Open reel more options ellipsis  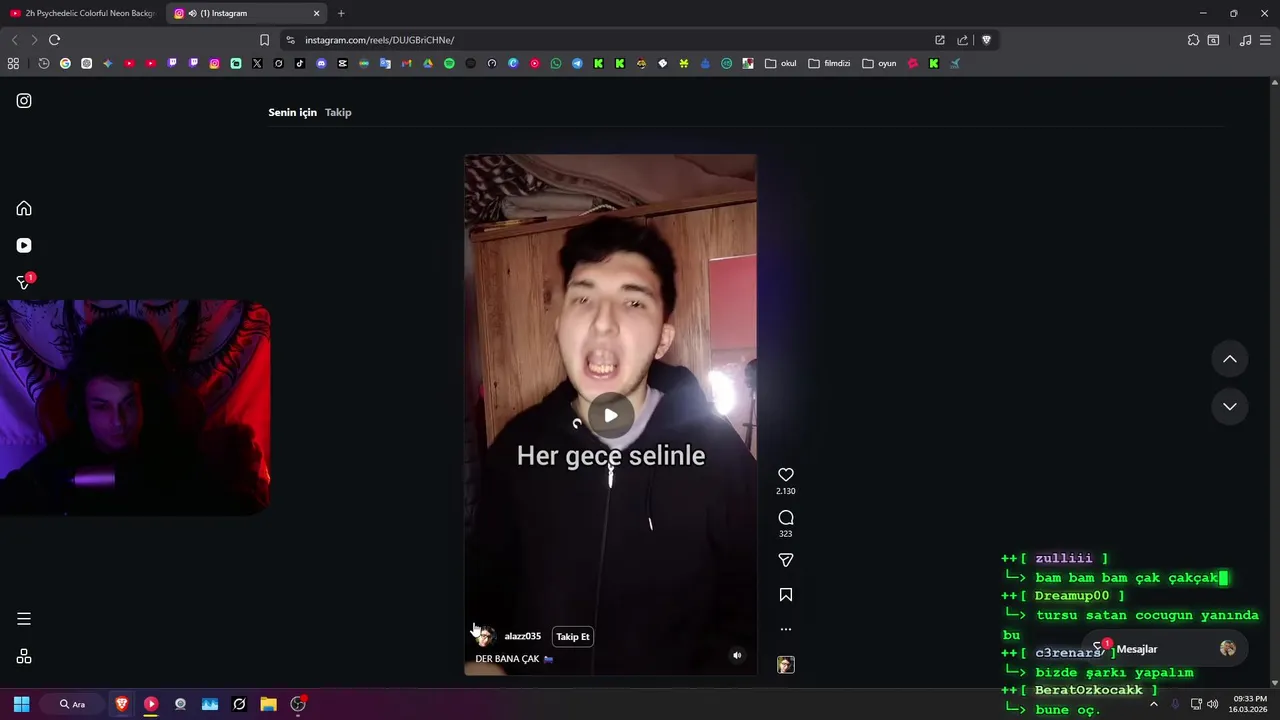pos(786,629)
